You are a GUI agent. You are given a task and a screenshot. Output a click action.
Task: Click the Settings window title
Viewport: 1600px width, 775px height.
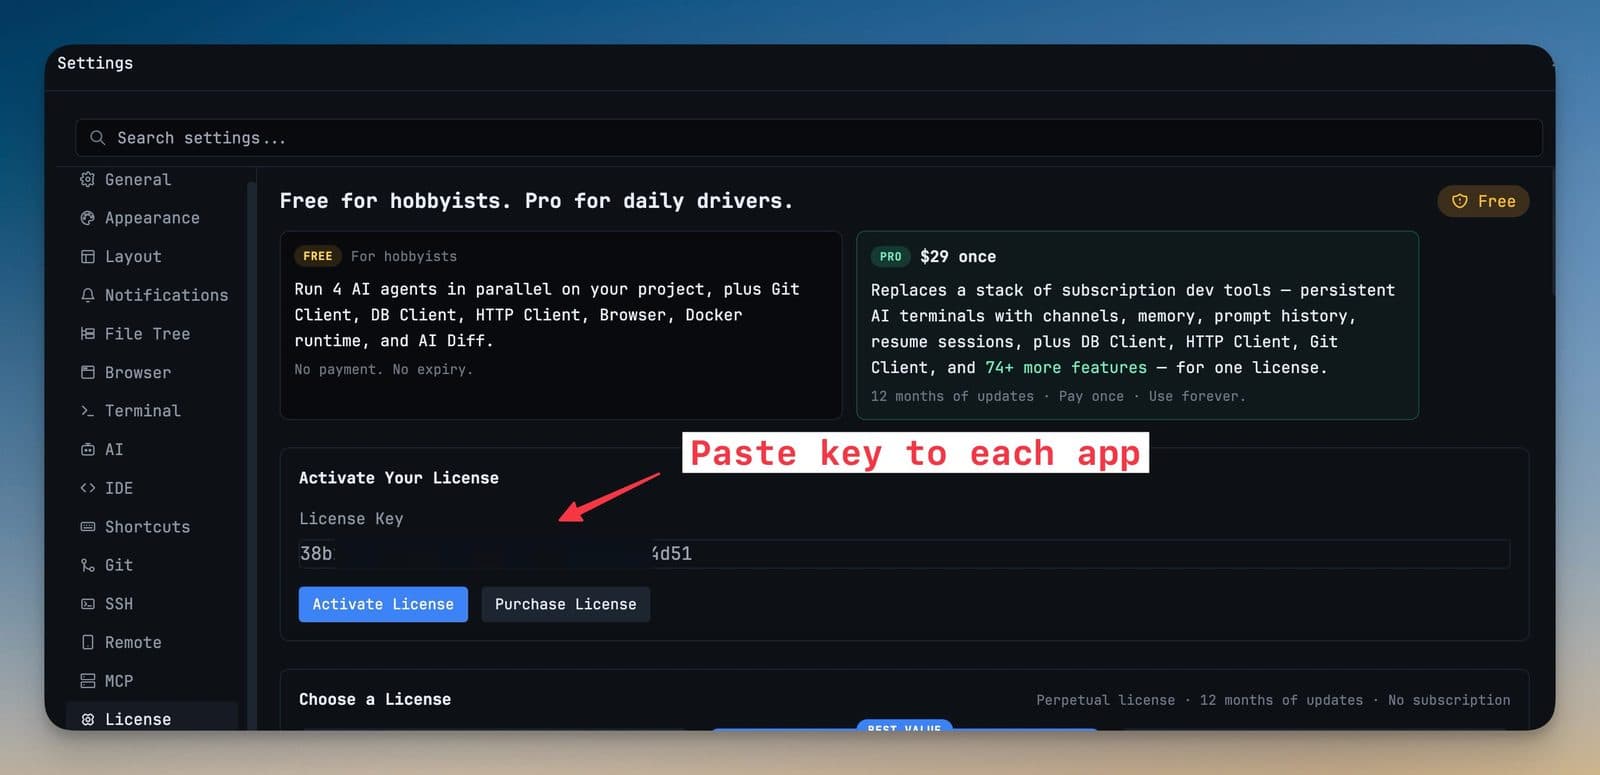coord(95,63)
